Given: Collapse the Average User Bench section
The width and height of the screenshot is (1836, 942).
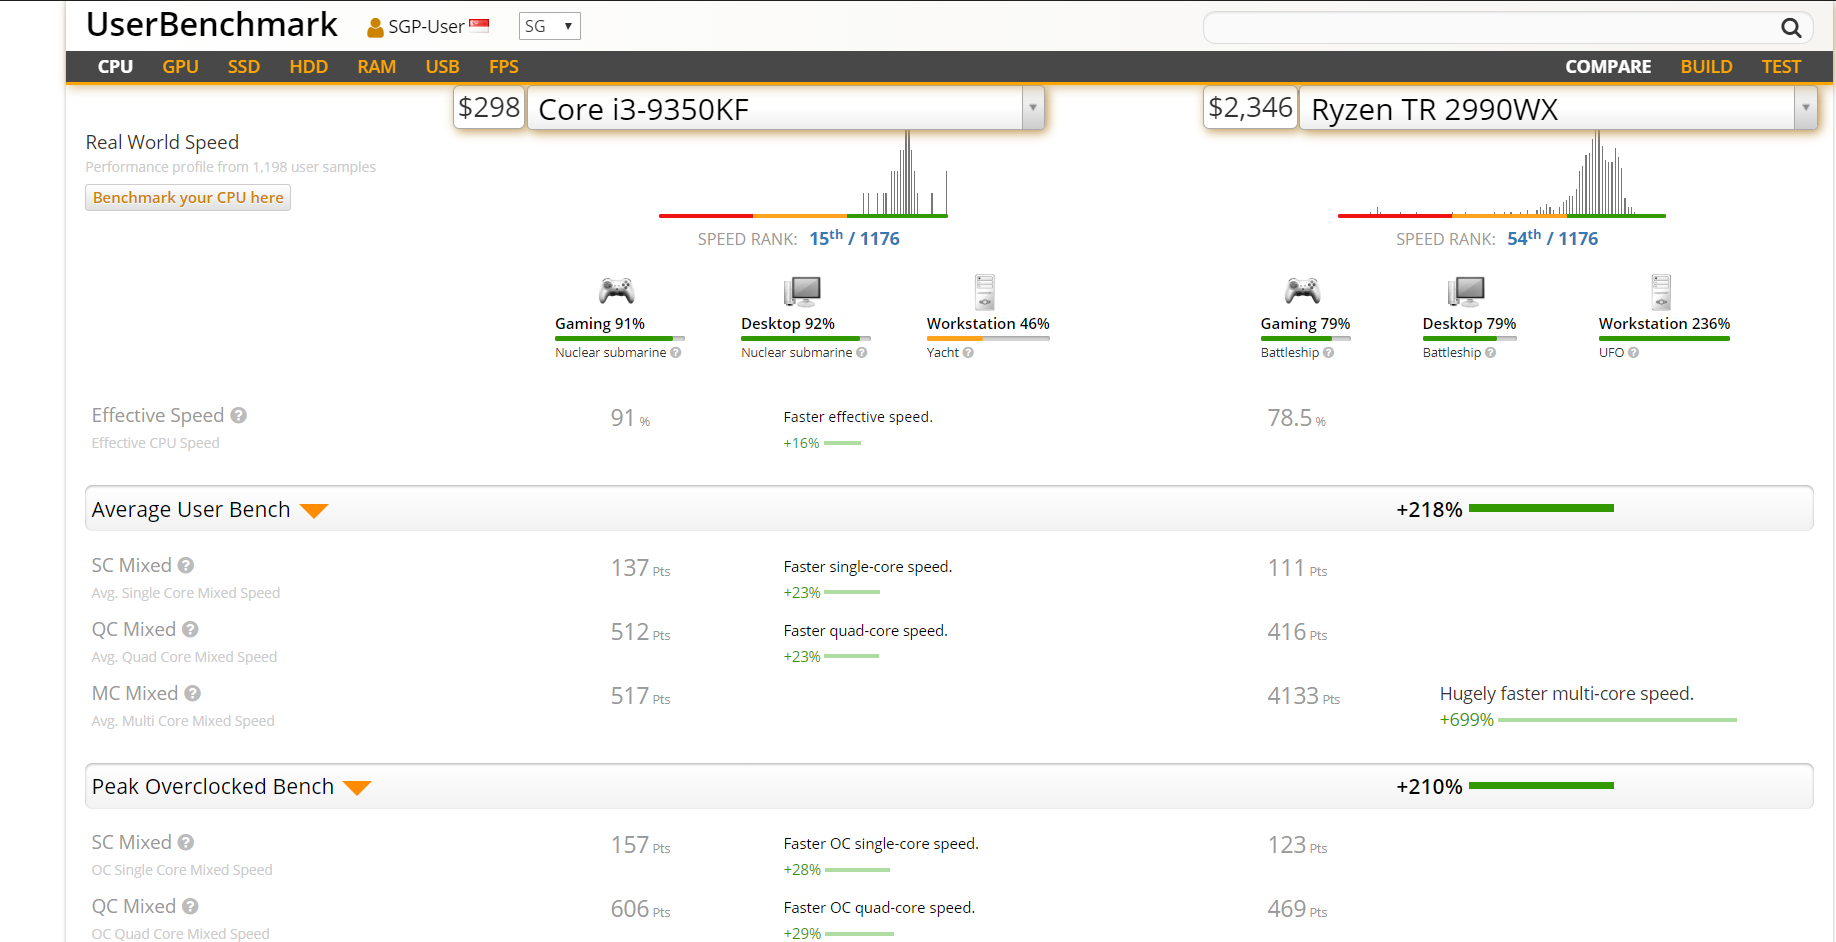Looking at the screenshot, I should click(x=314, y=511).
